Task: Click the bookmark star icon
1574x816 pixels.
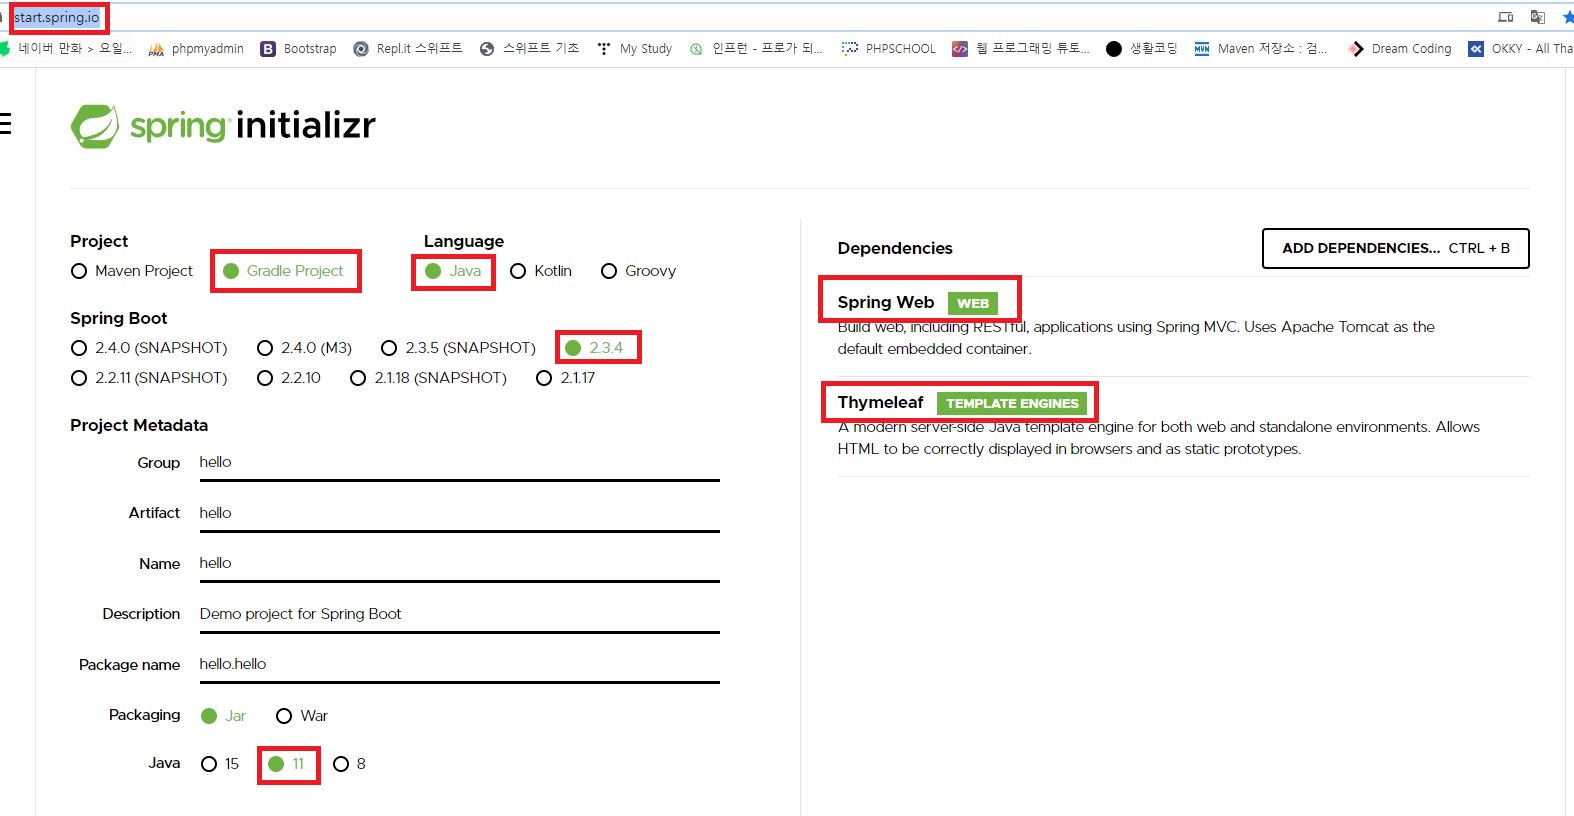Action: 1567,17
